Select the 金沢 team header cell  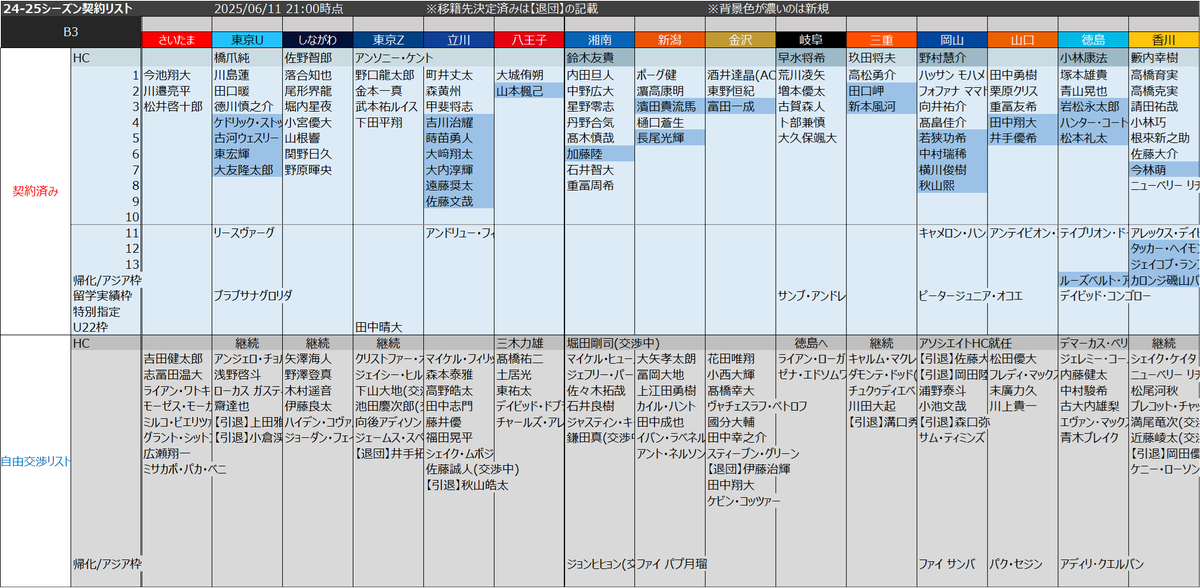[740, 40]
